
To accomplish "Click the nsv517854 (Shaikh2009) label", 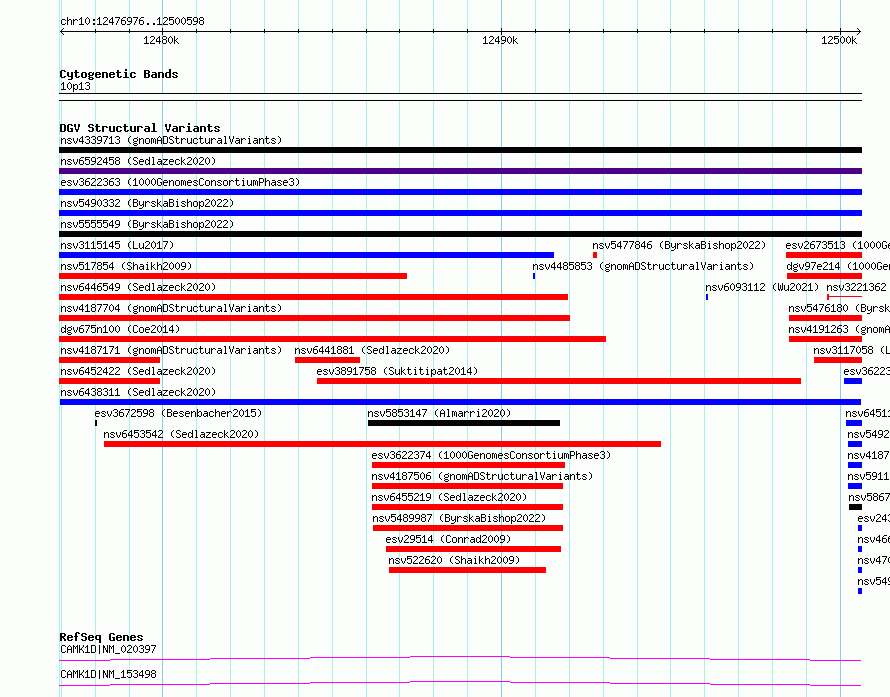I will (126, 266).
